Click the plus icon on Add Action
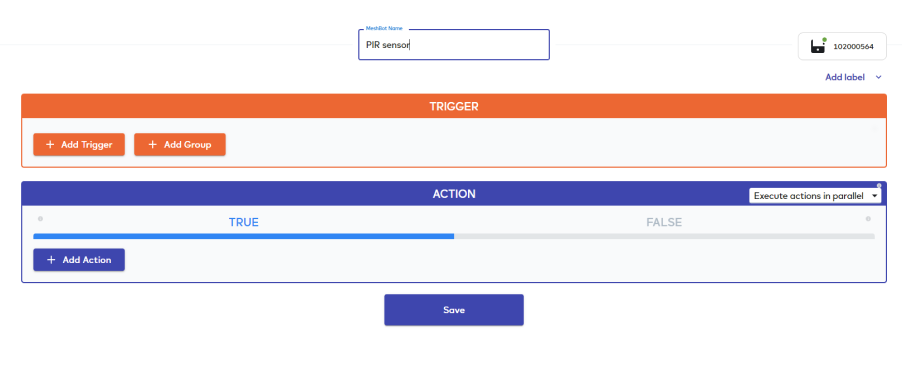Viewport: 902px width, 381px height. point(51,260)
